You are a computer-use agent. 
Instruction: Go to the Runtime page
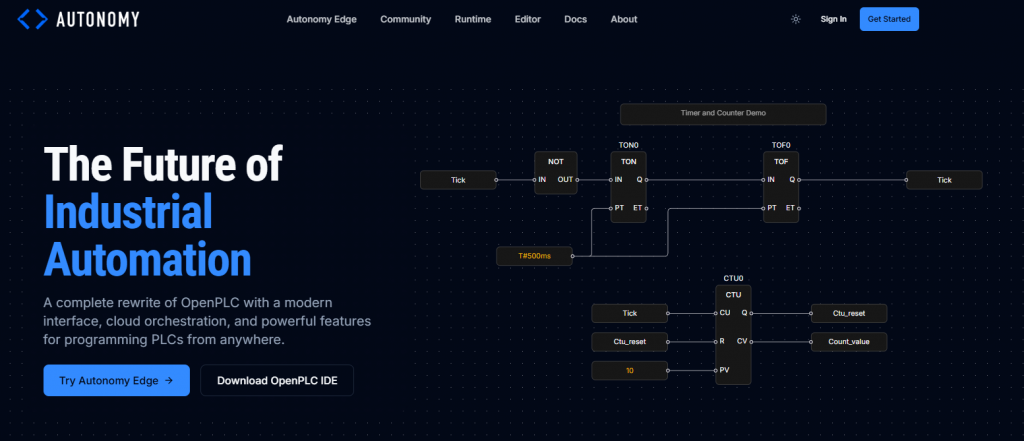[472, 19]
